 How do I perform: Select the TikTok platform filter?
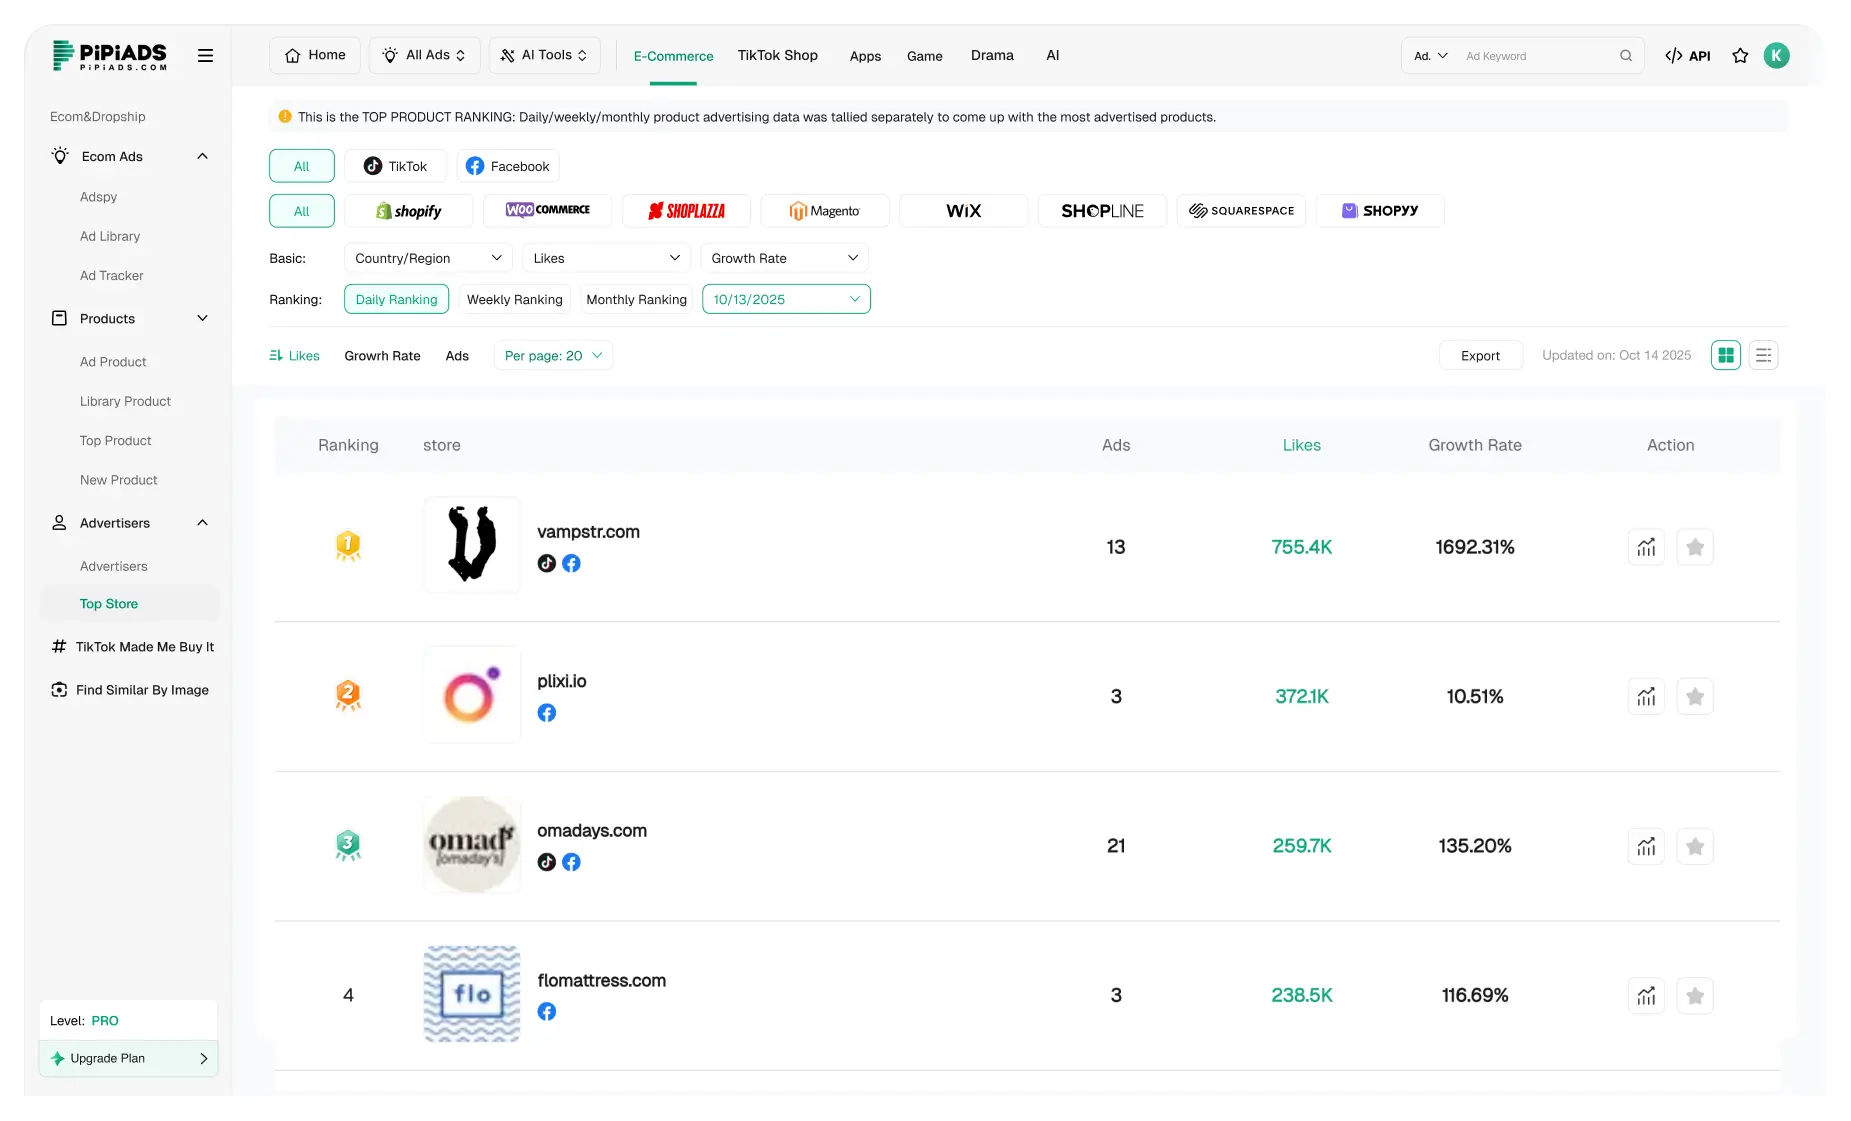[395, 166]
